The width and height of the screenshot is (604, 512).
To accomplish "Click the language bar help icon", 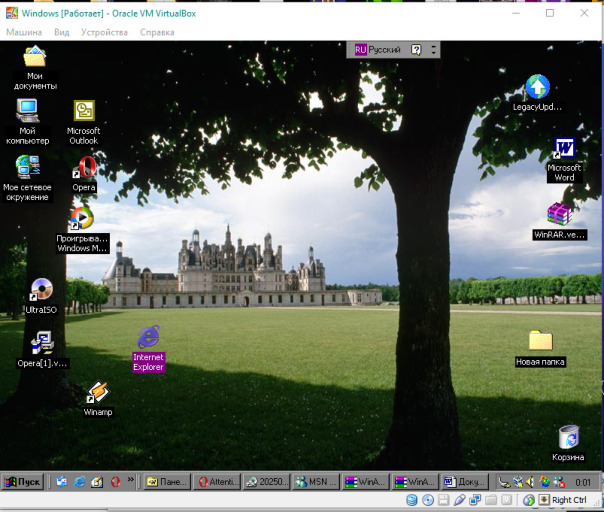I will coord(417,49).
